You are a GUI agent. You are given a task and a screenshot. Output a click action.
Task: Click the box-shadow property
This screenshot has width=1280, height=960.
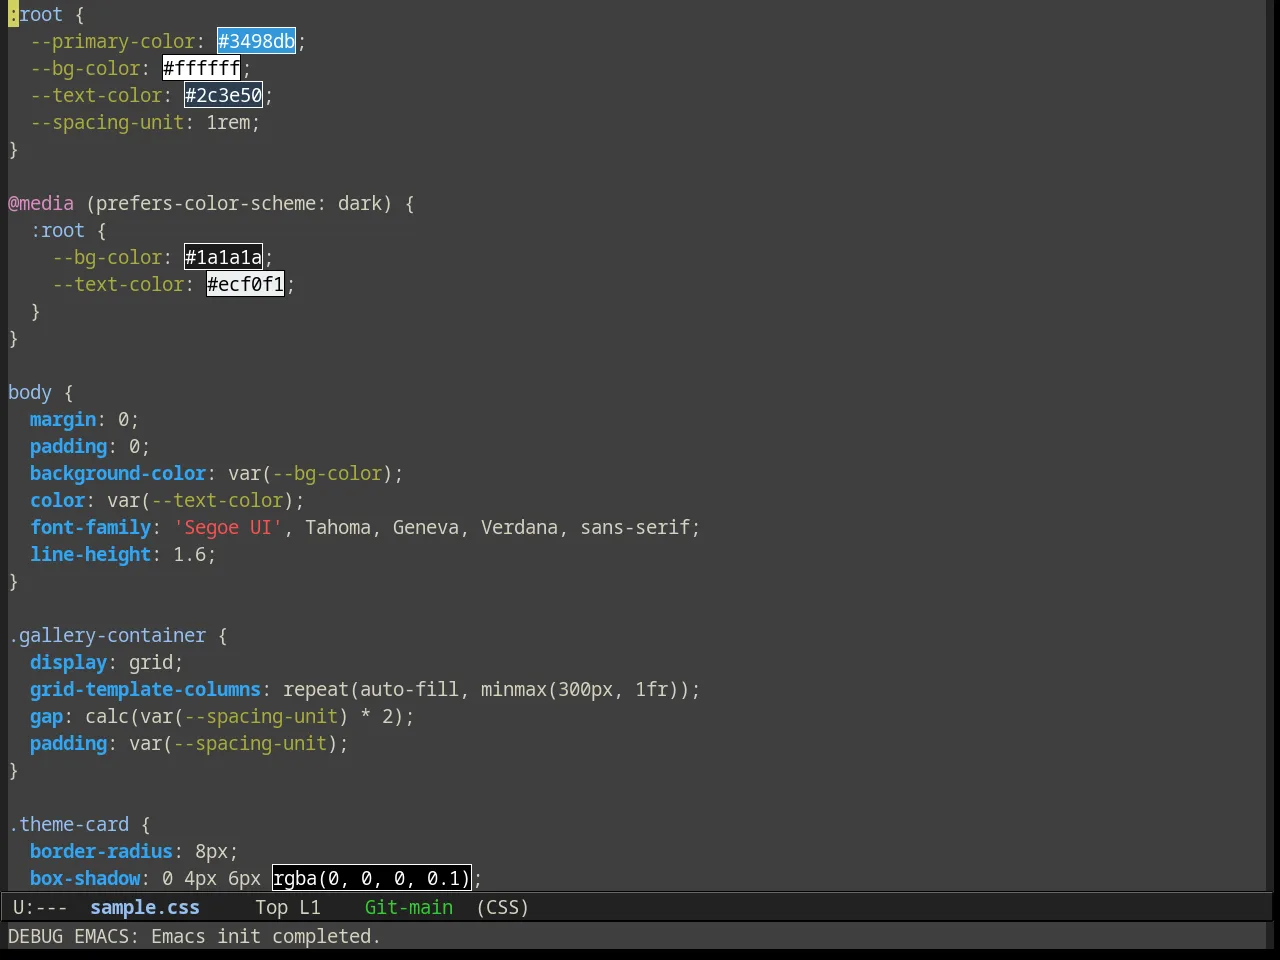85,878
